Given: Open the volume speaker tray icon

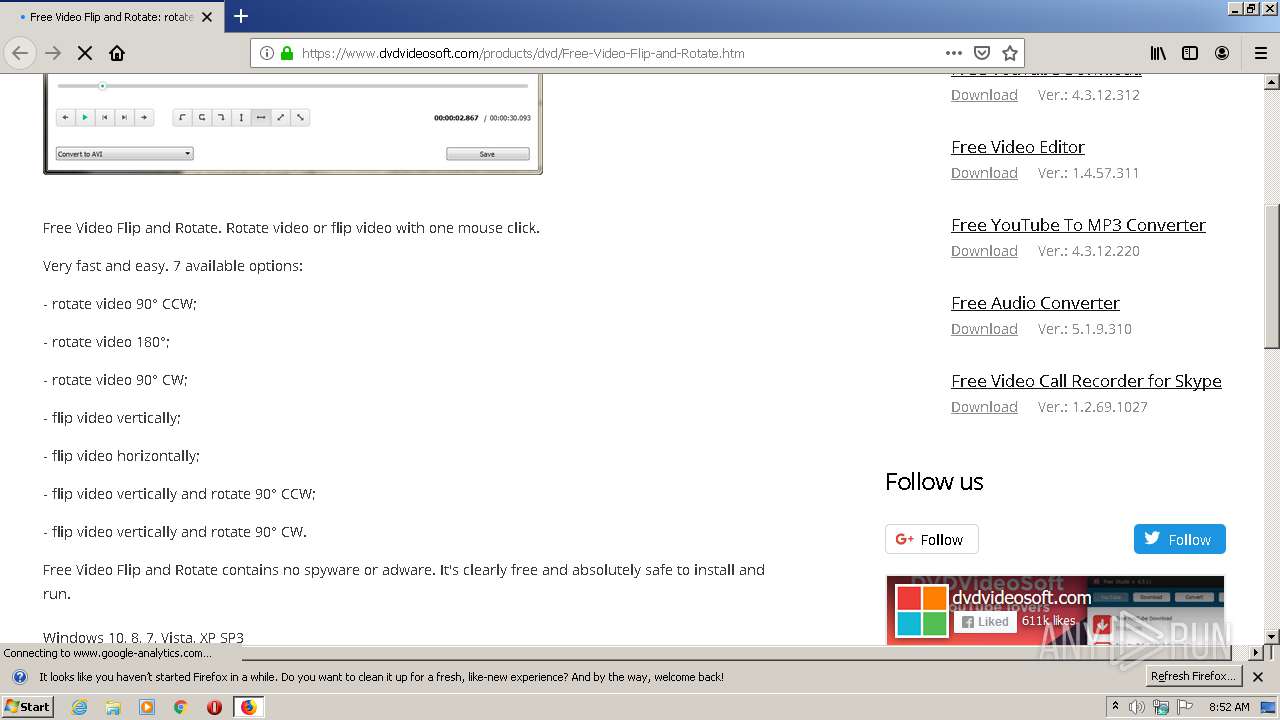Looking at the screenshot, I should pos(1137,707).
